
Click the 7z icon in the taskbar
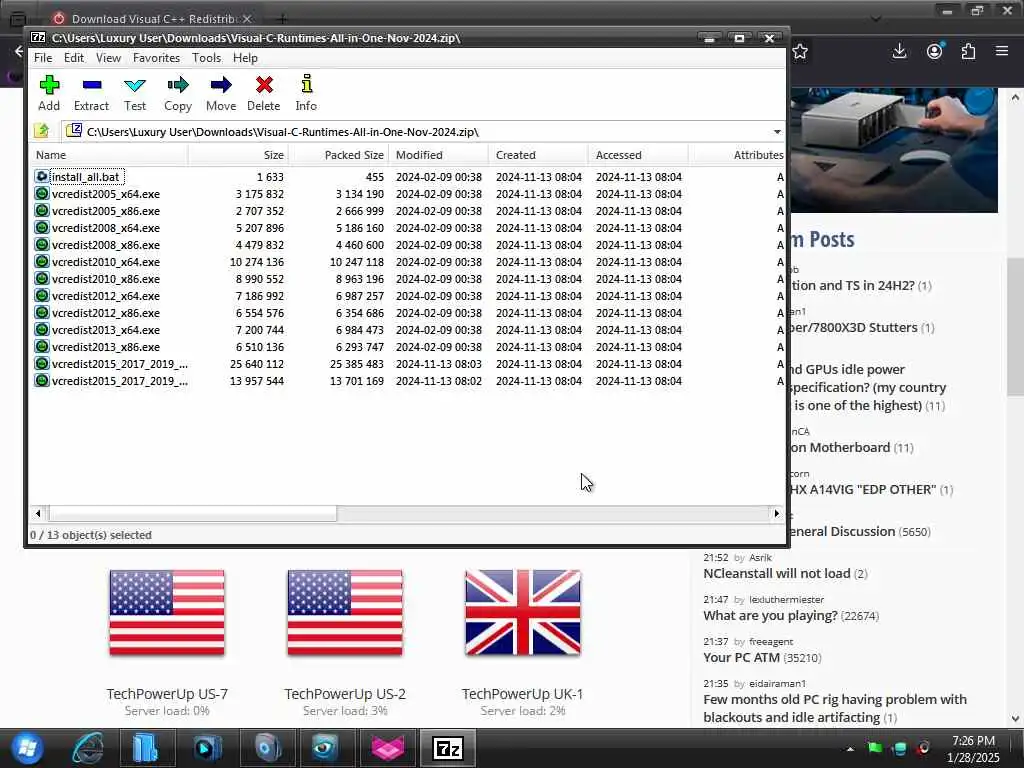click(448, 748)
